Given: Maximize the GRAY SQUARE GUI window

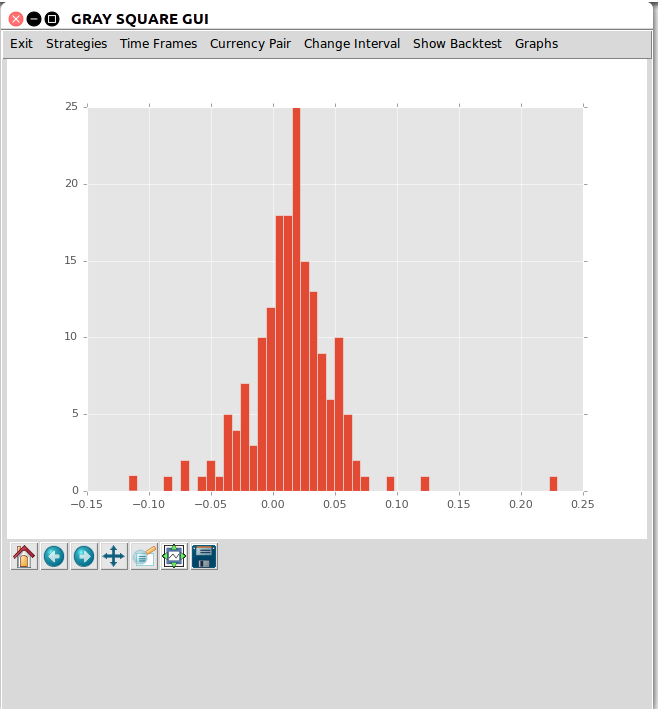Looking at the screenshot, I should [x=52, y=19].
